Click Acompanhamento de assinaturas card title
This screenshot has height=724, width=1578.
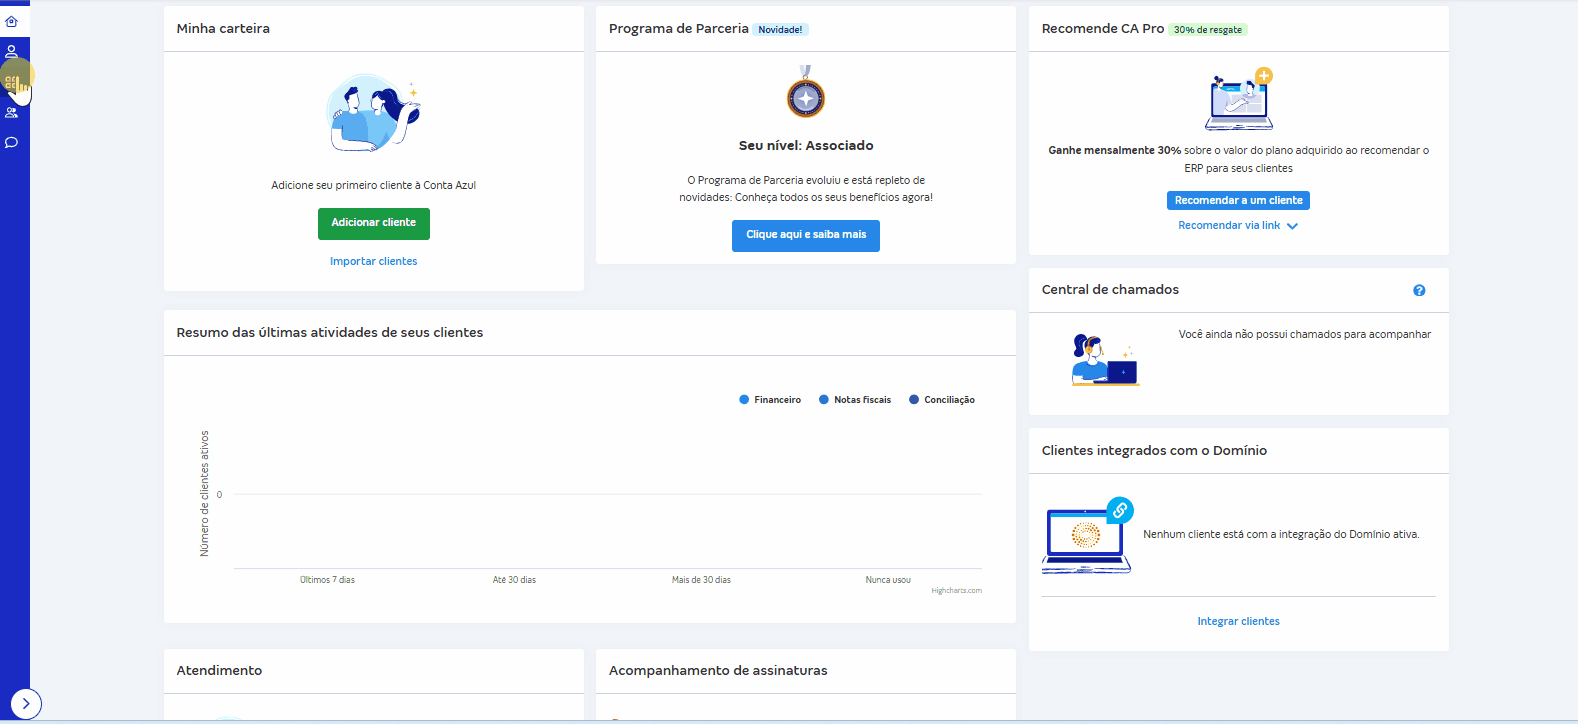point(718,671)
